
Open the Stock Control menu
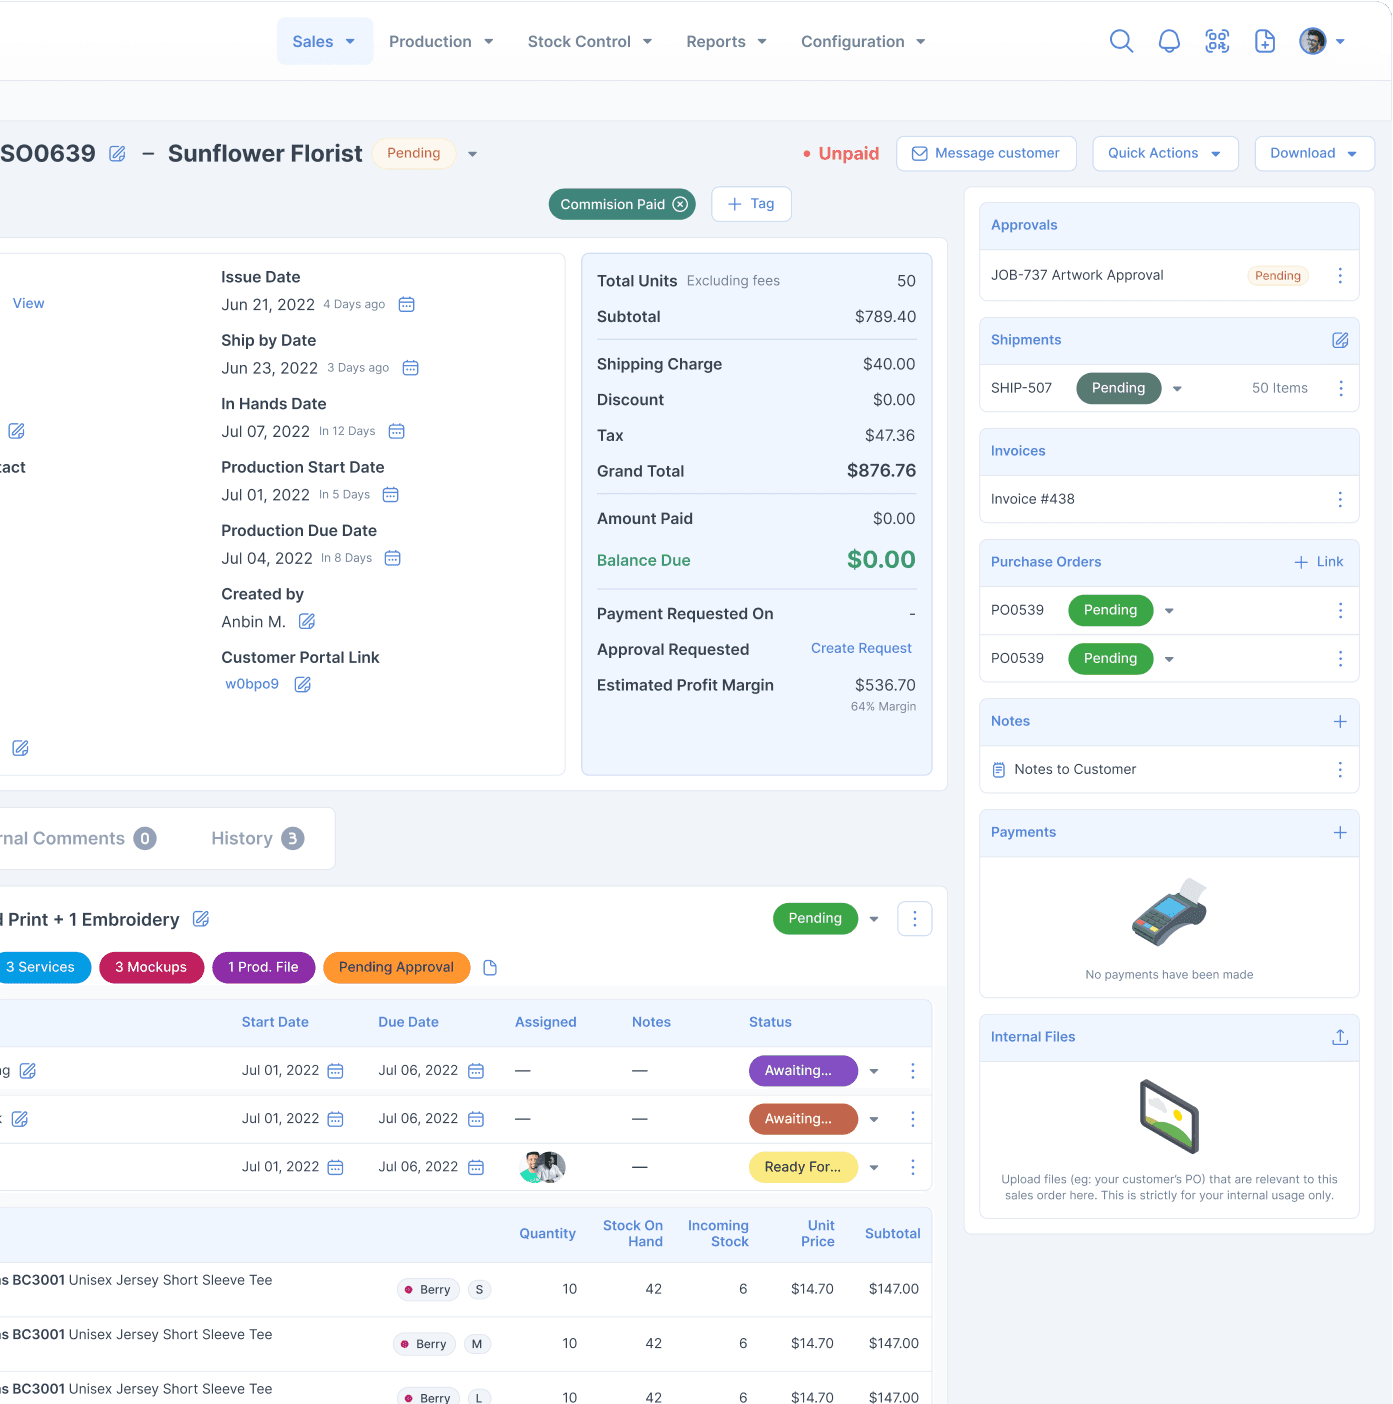tap(589, 41)
